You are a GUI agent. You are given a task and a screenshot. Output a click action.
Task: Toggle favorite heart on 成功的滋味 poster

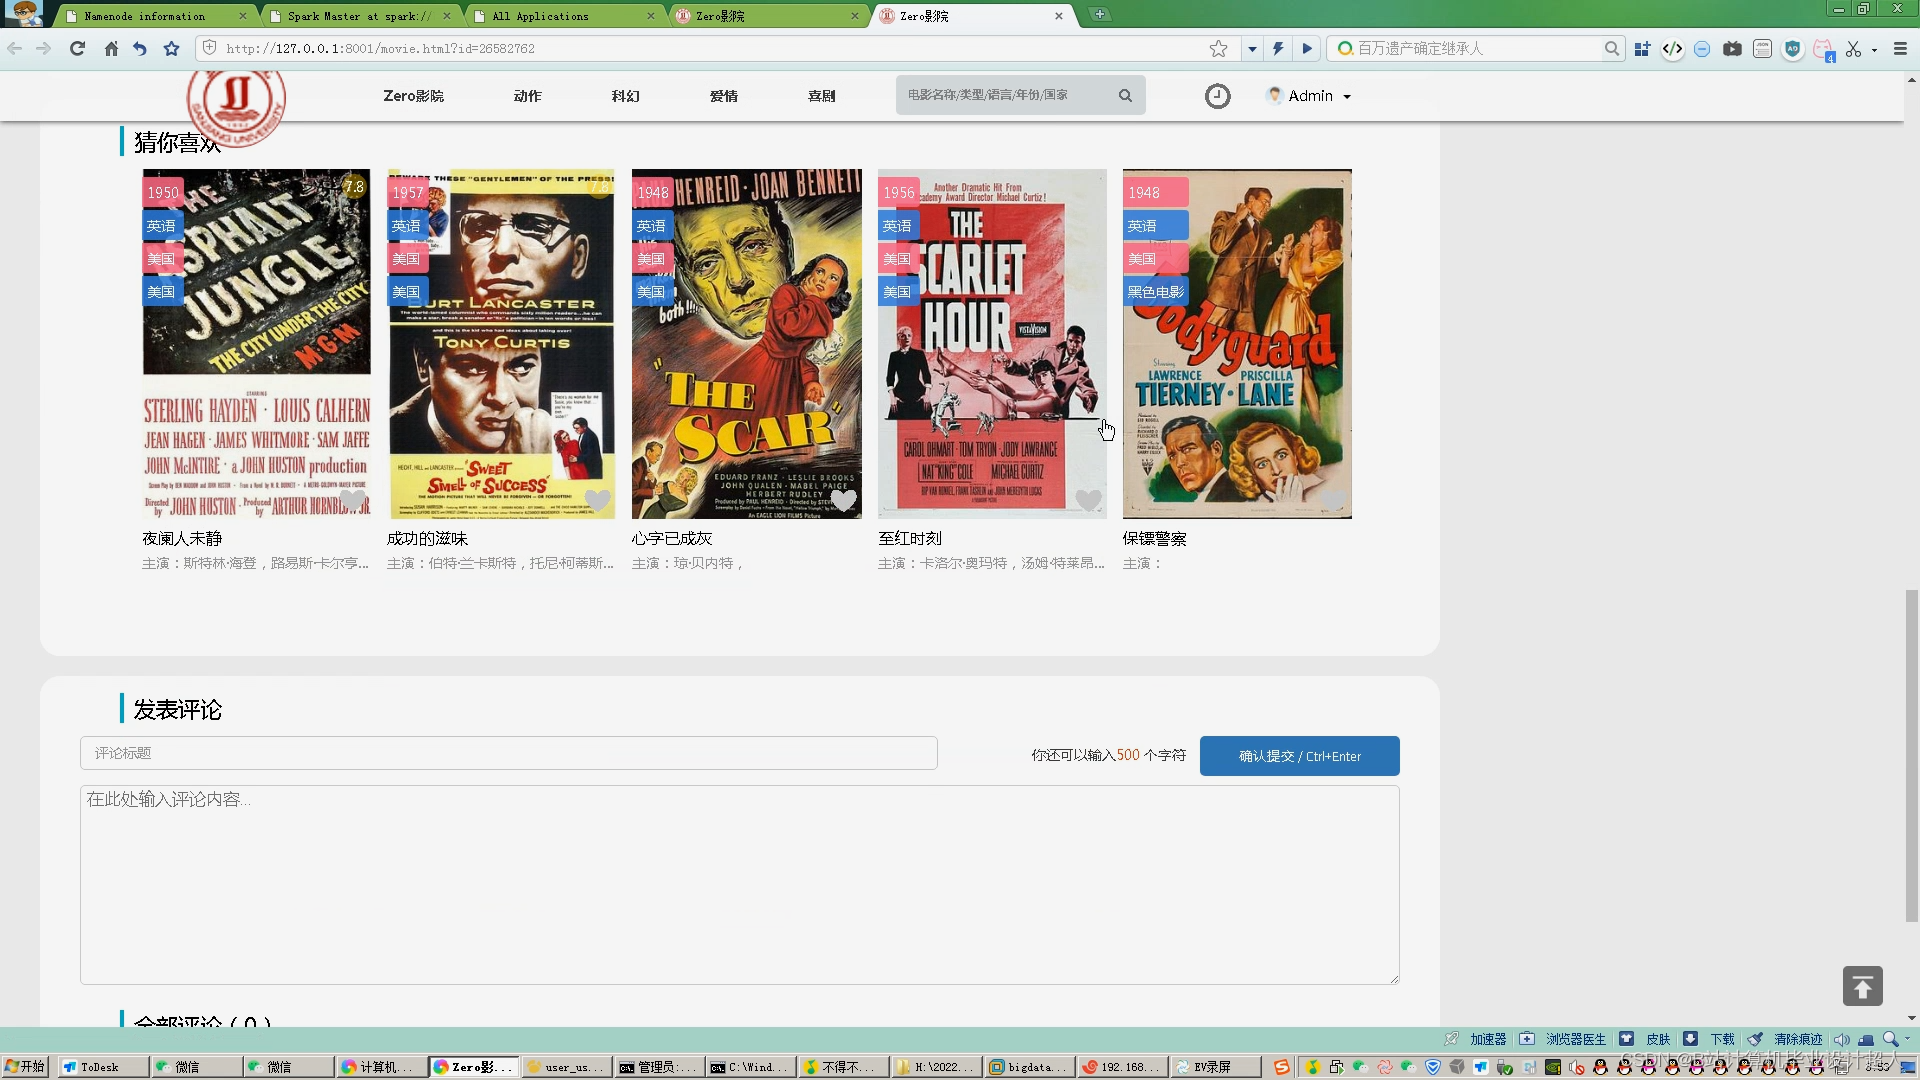pyautogui.click(x=597, y=500)
